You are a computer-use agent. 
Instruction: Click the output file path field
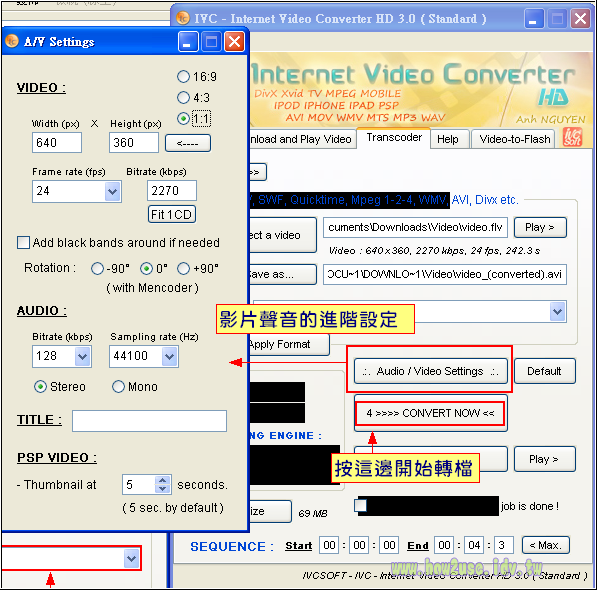point(445,274)
